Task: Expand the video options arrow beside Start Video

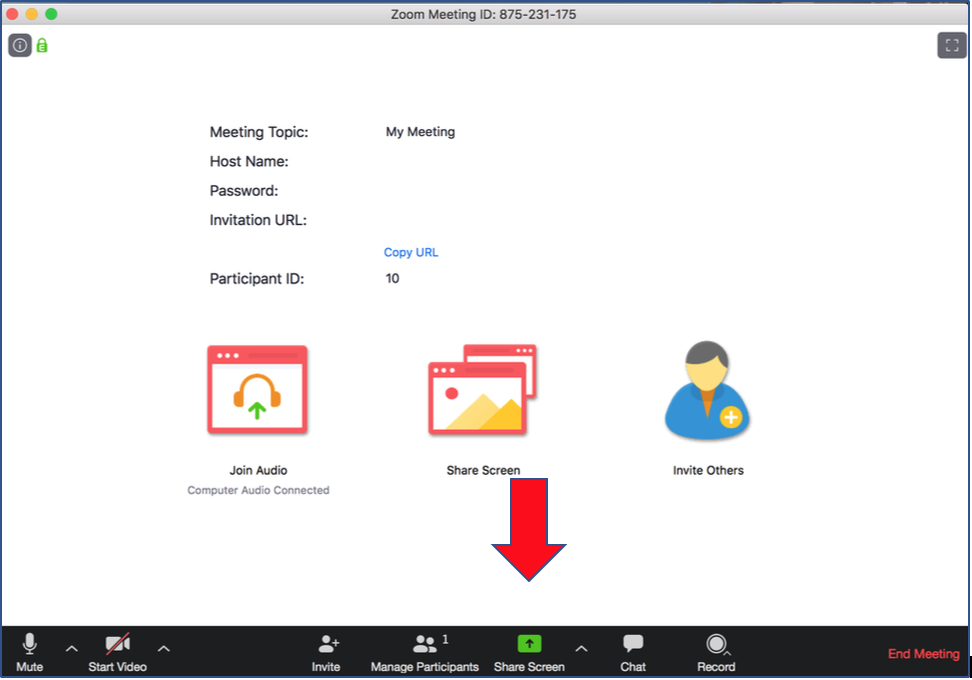Action: pos(164,649)
